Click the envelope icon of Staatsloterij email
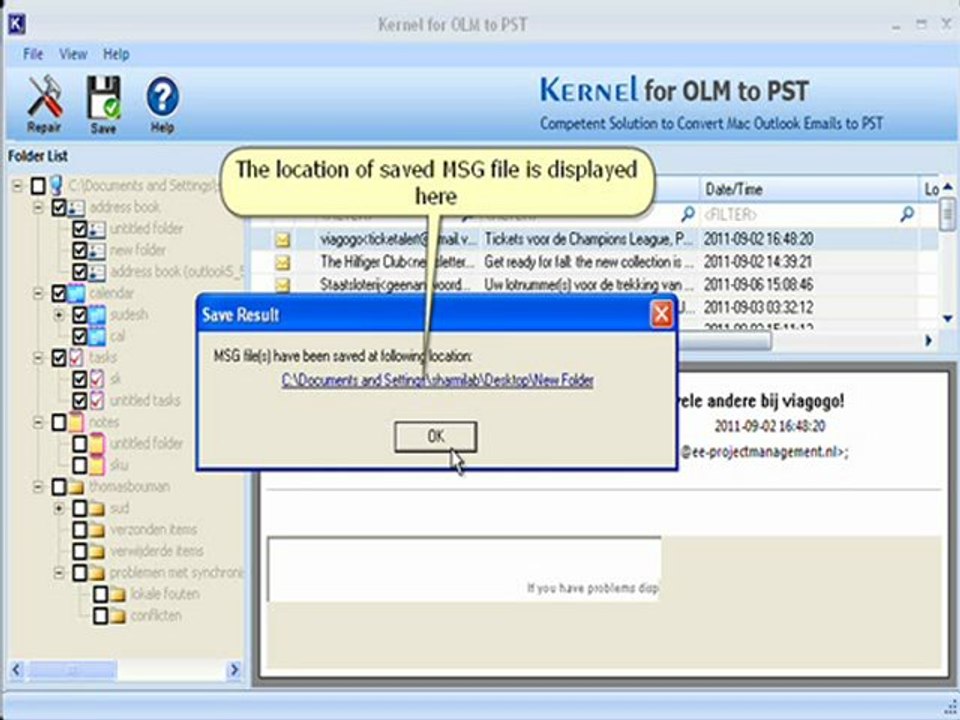Viewport: 960px width, 720px height. coord(282,285)
